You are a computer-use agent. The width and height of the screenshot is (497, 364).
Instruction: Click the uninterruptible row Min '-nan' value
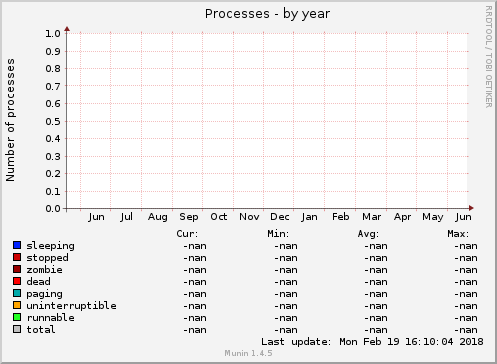[x=286, y=306]
